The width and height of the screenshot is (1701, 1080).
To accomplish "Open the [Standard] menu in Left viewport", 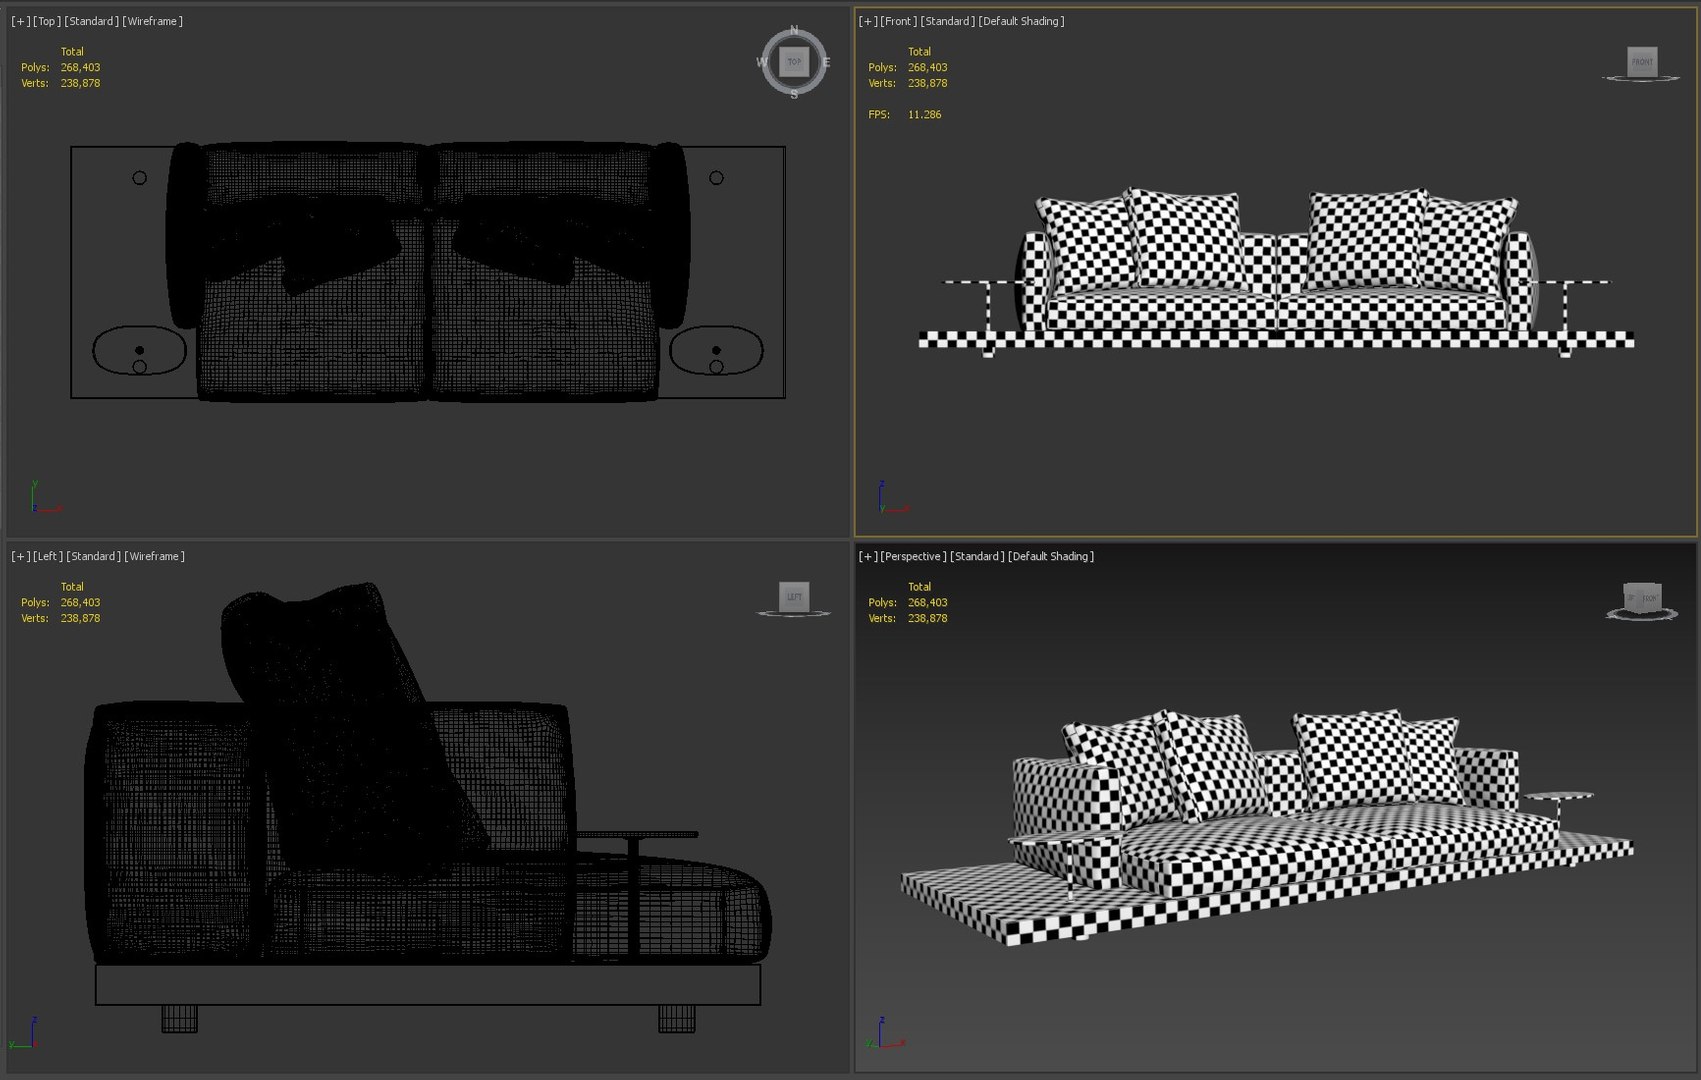I will [93, 556].
